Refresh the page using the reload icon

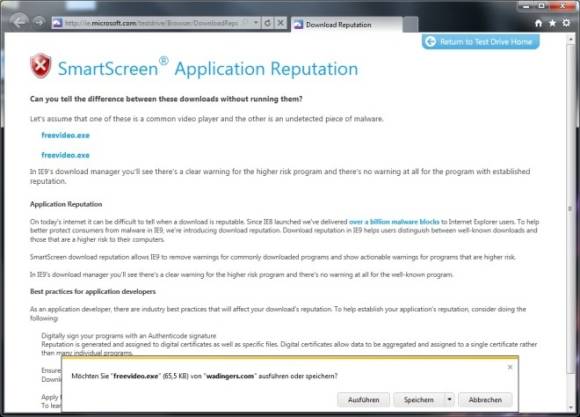click(267, 23)
